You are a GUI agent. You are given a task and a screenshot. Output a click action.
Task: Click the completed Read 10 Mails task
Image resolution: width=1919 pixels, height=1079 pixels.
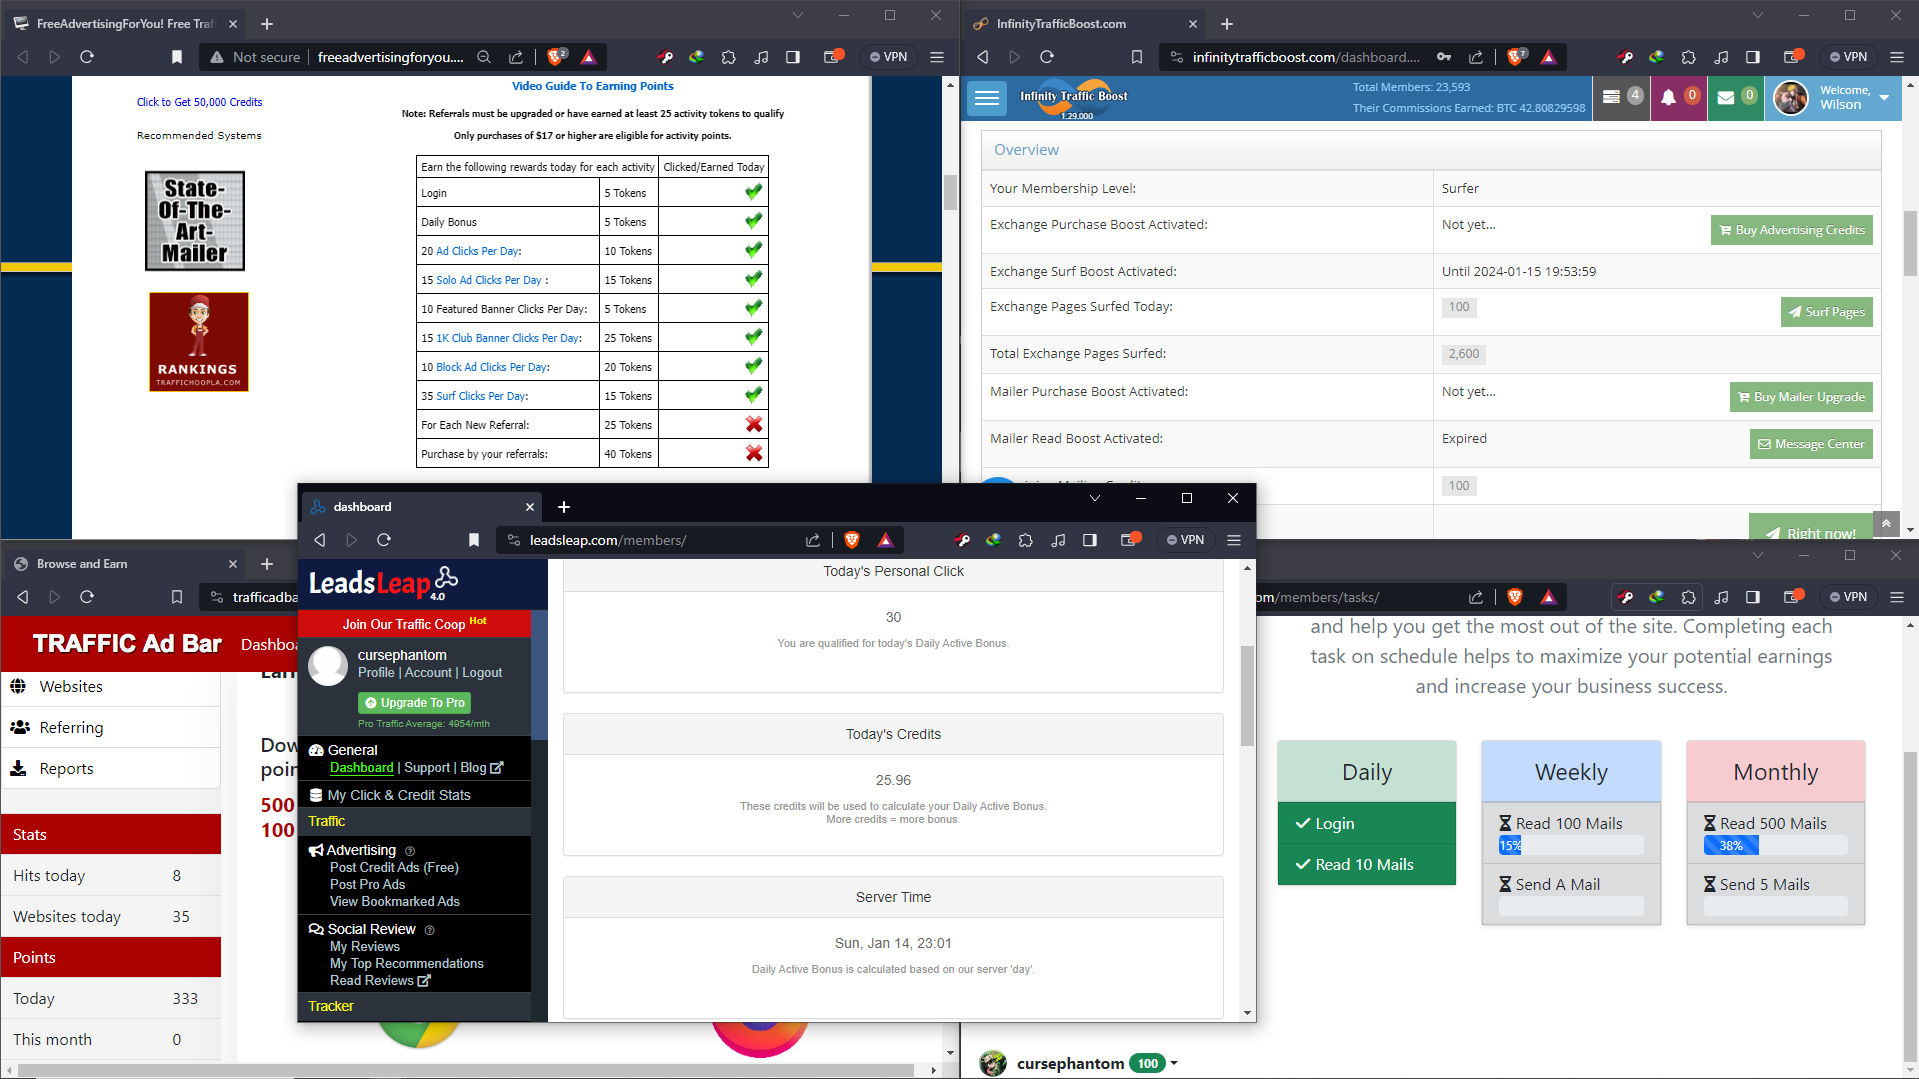coord(1366,864)
